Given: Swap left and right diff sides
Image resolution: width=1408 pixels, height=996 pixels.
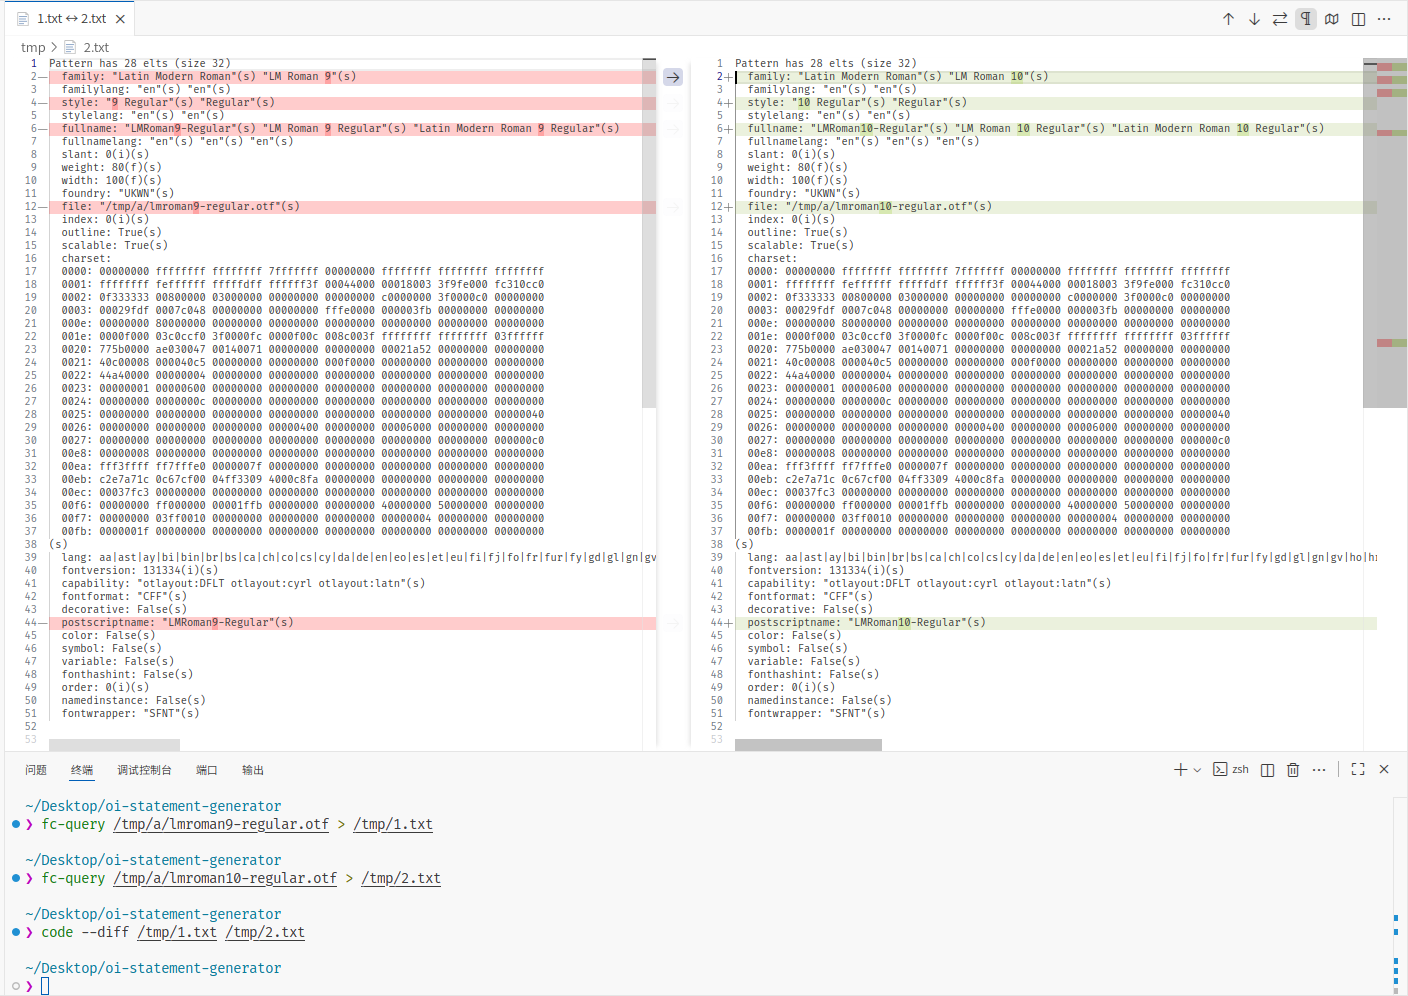Looking at the screenshot, I should (x=1280, y=19).
